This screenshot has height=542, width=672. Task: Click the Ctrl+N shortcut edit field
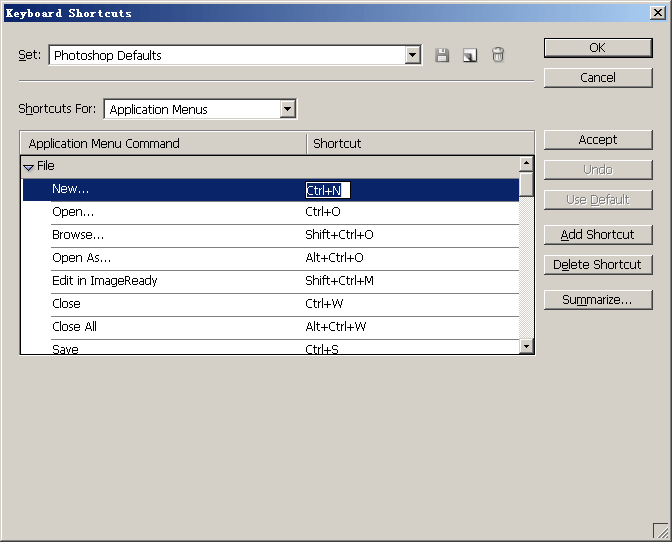[328, 190]
